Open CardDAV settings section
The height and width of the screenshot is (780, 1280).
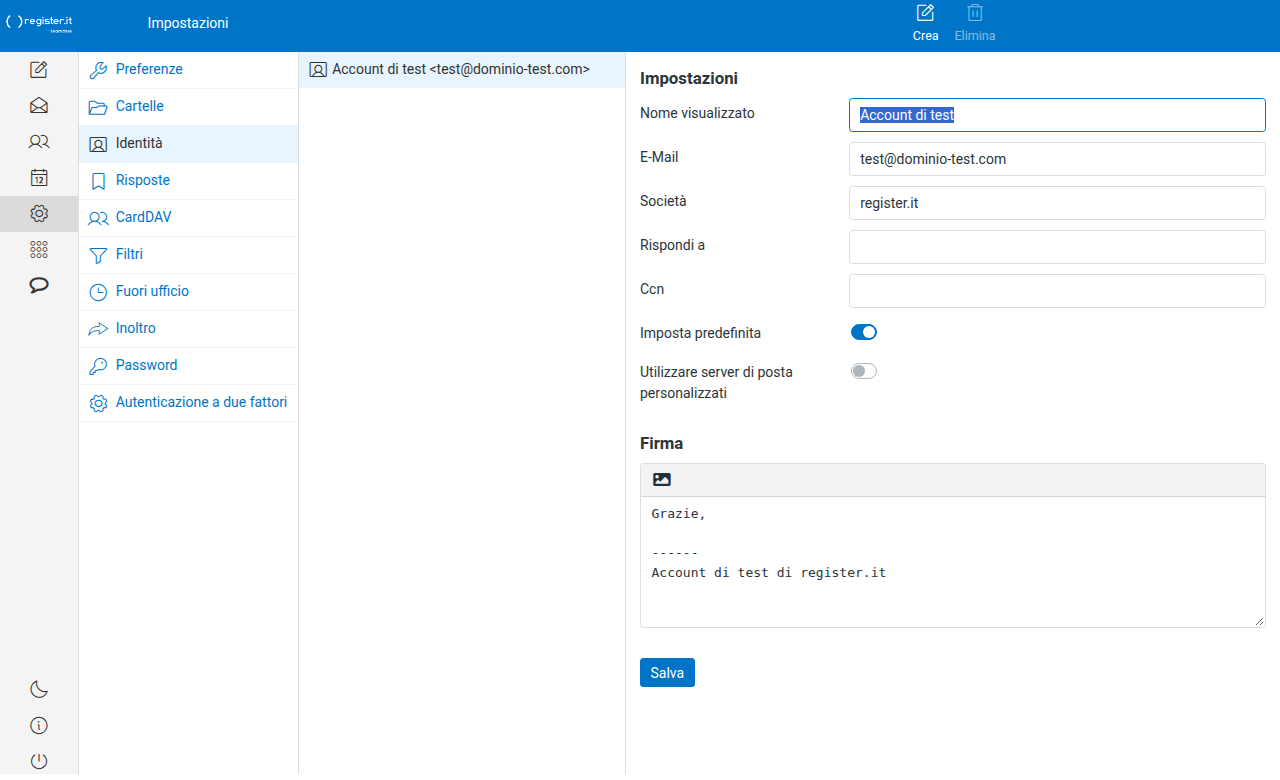189,218
